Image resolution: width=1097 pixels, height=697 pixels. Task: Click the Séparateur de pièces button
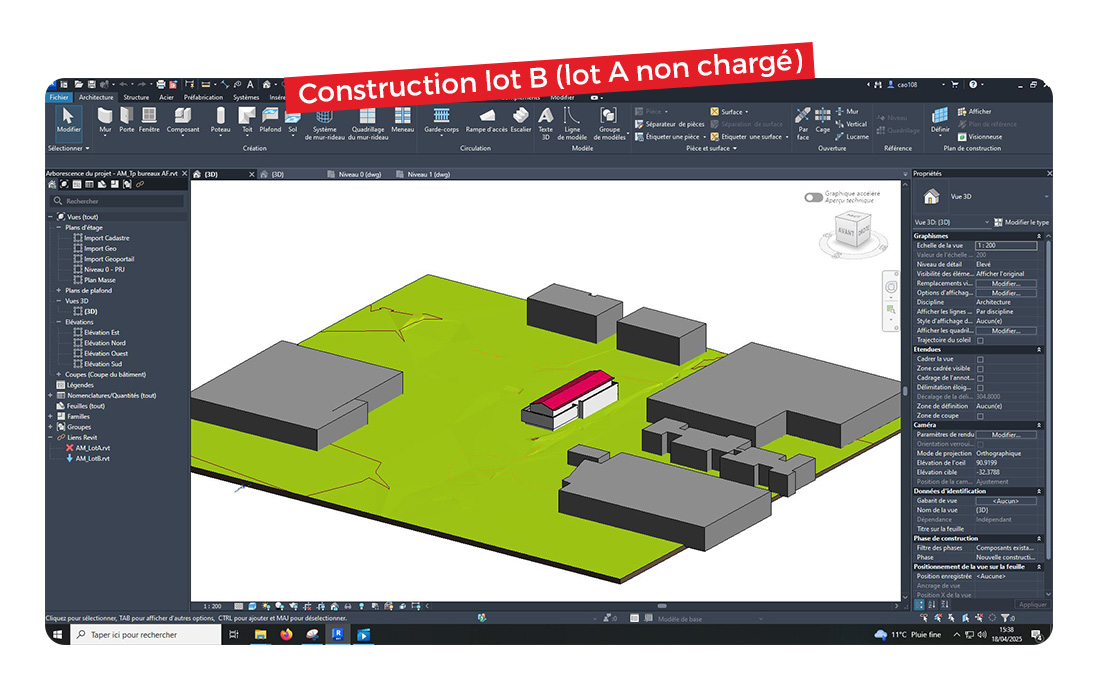(670, 124)
